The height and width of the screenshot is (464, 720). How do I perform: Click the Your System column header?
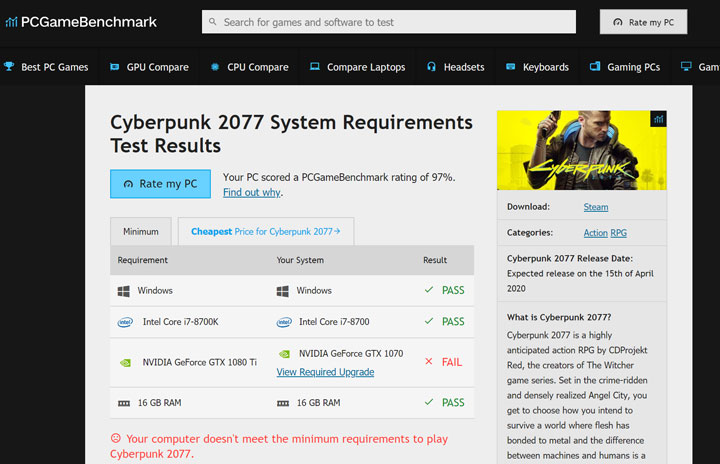click(x=300, y=260)
